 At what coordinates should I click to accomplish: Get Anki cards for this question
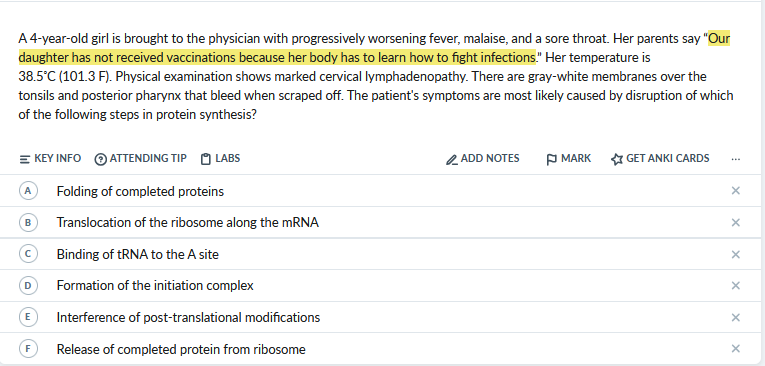coord(660,159)
